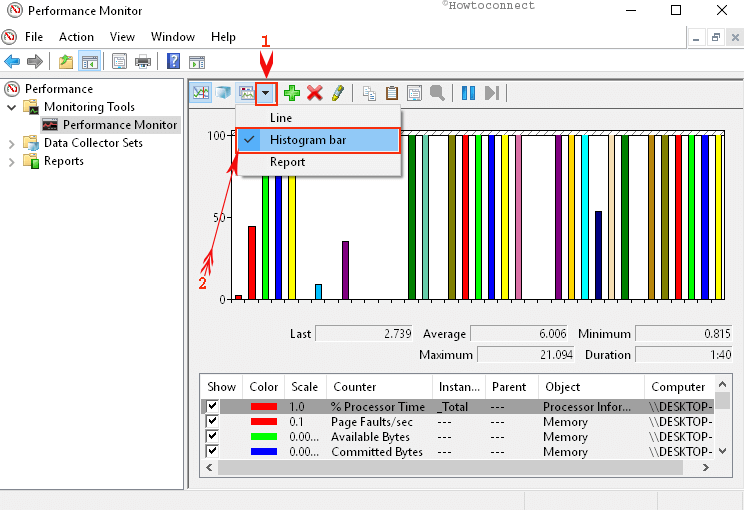Uncheck Show for Page Faults/sec
This screenshot has height=510, width=744.
tap(212, 421)
